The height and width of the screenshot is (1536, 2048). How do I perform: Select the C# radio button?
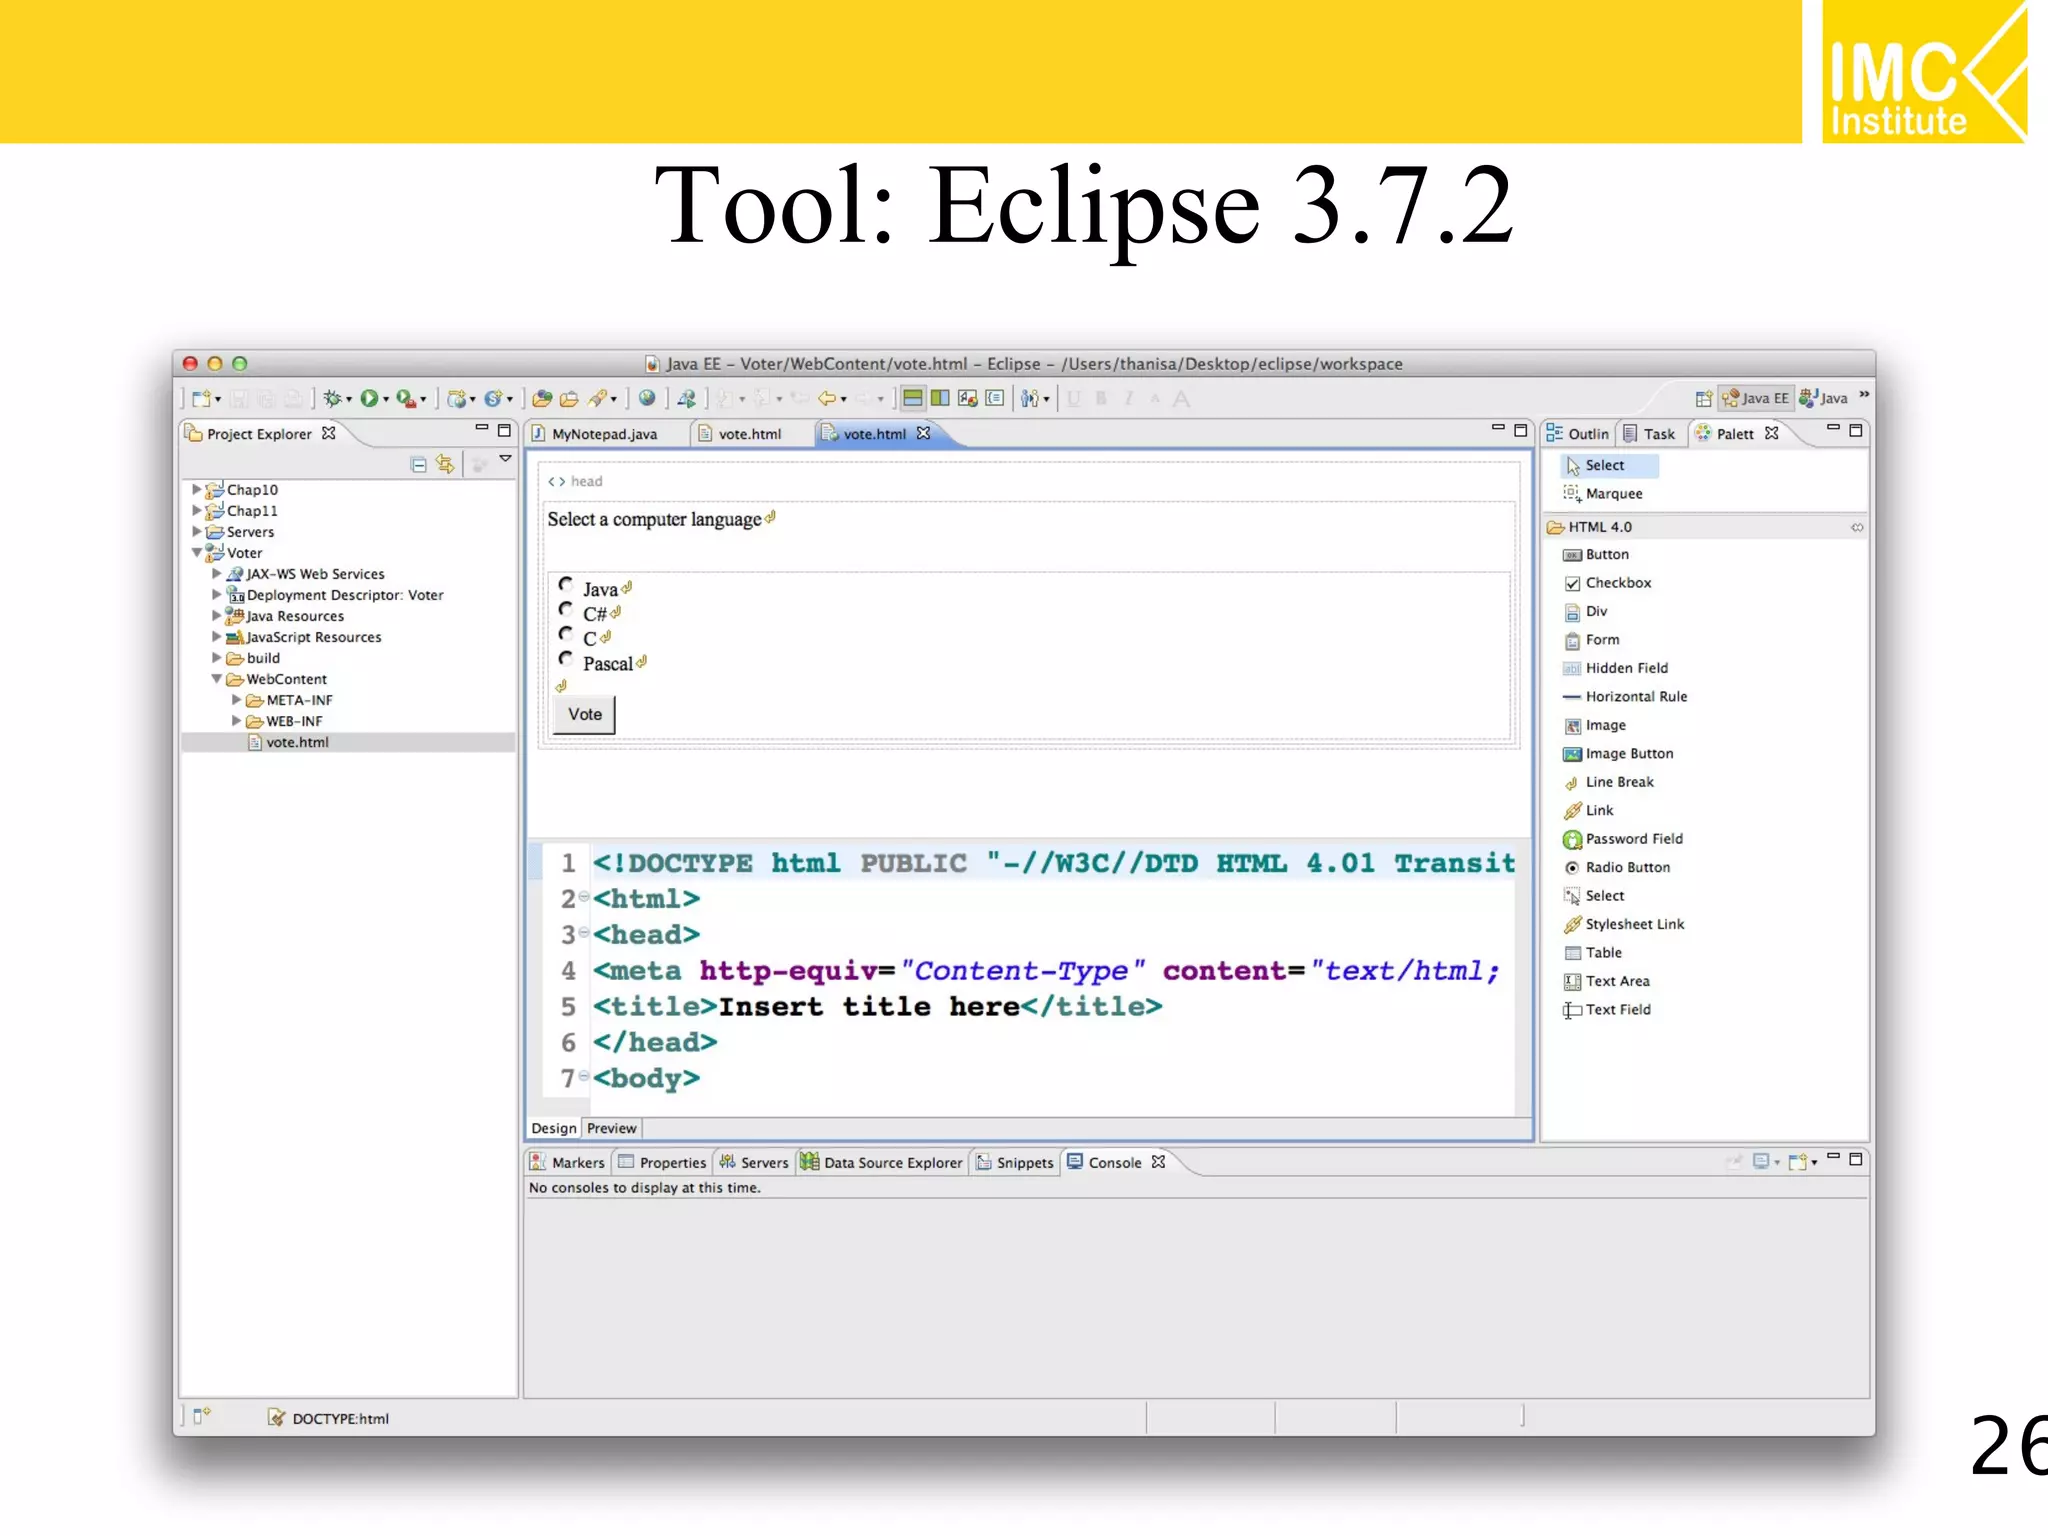(x=566, y=609)
